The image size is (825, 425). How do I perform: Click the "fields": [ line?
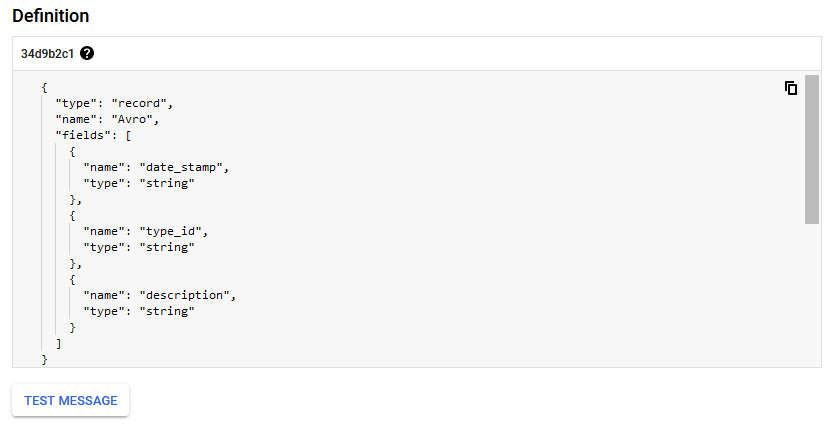[93, 135]
